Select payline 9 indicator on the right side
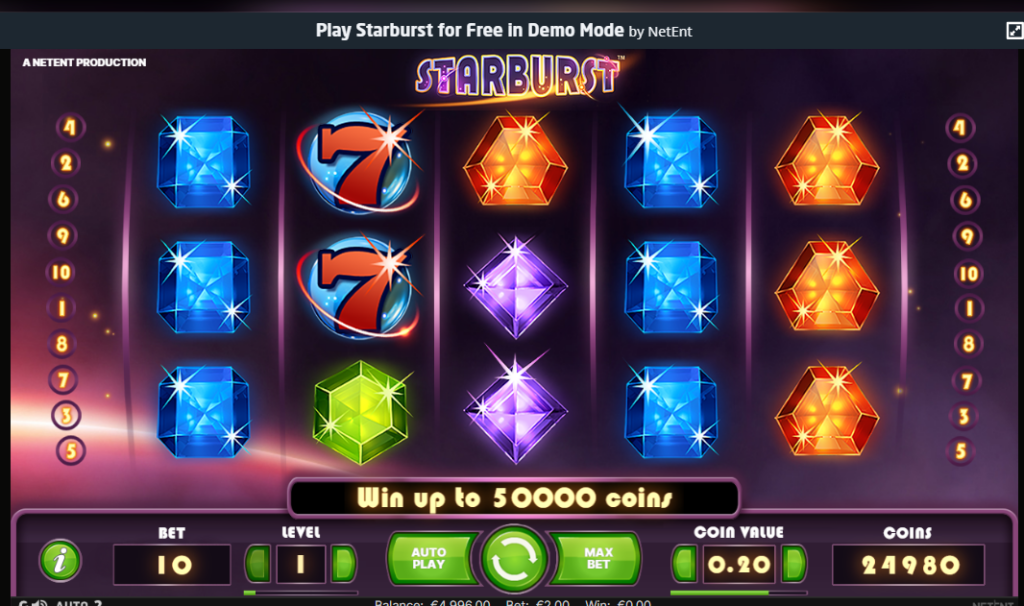Image resolution: width=1024 pixels, height=606 pixels. (967, 236)
